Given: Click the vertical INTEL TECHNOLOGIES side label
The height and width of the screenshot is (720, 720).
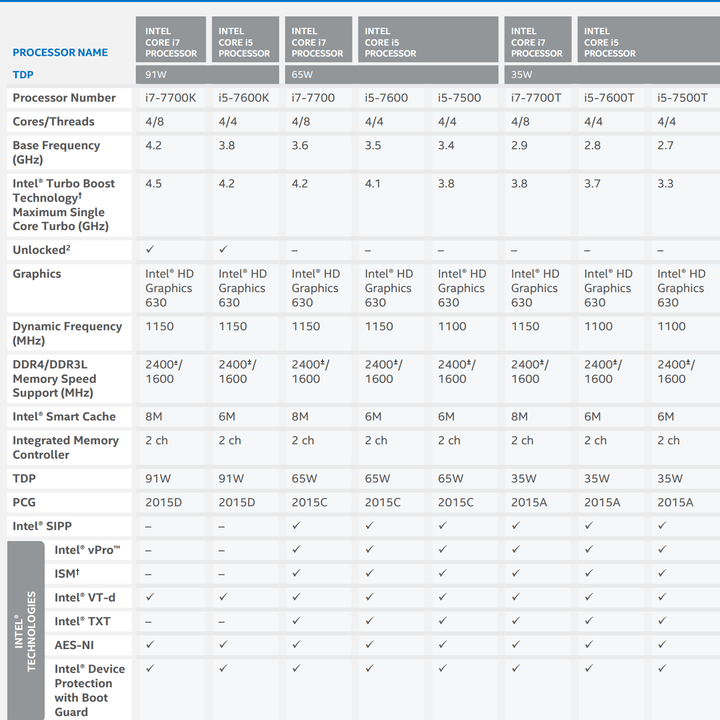Looking at the screenshot, I should point(26,631).
